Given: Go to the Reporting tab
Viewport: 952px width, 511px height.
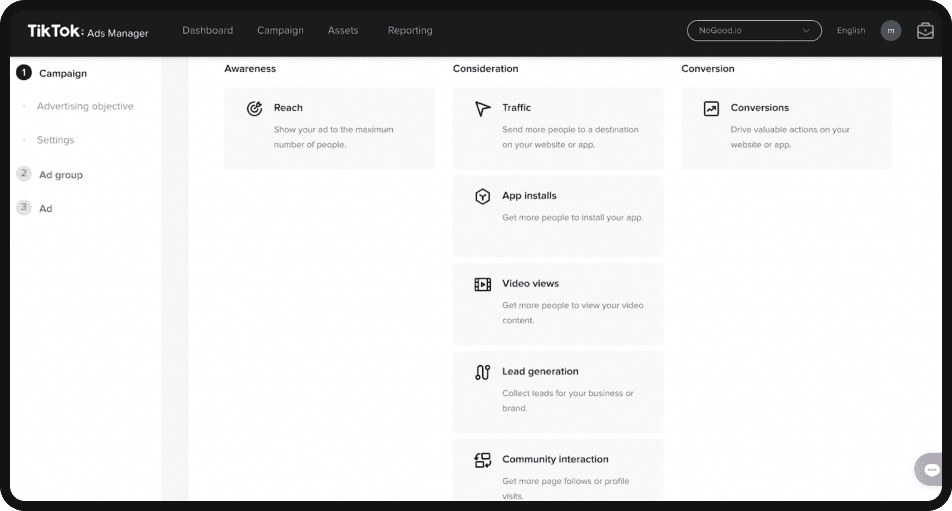Looking at the screenshot, I should pos(410,31).
